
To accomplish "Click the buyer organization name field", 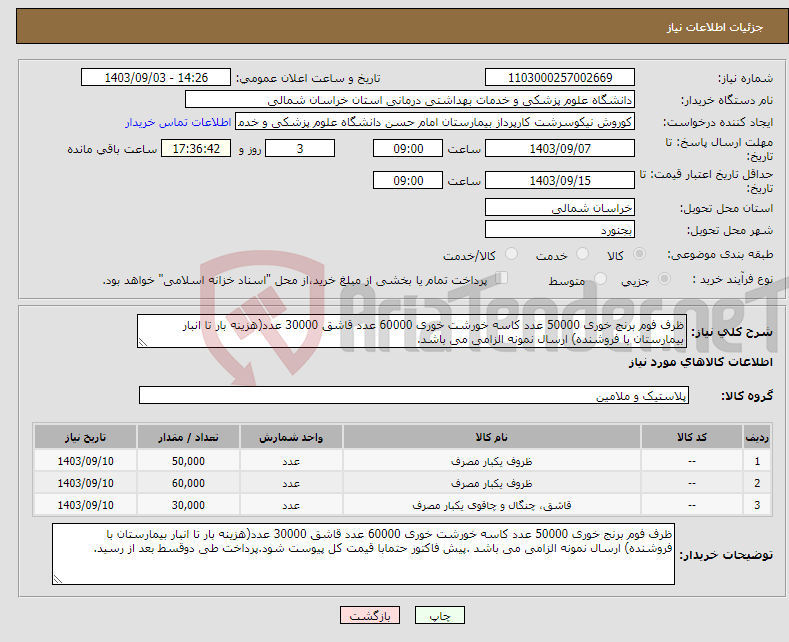I will click(x=410, y=100).
